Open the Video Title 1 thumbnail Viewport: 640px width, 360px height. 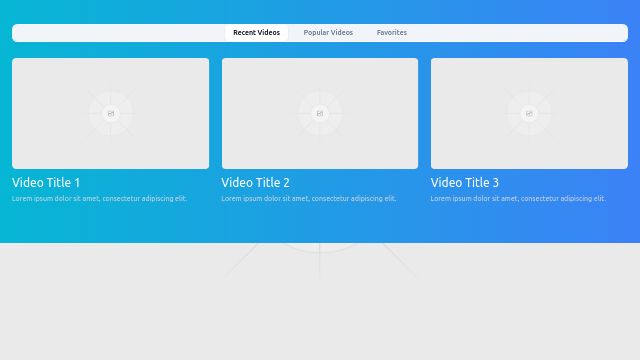[x=111, y=113]
